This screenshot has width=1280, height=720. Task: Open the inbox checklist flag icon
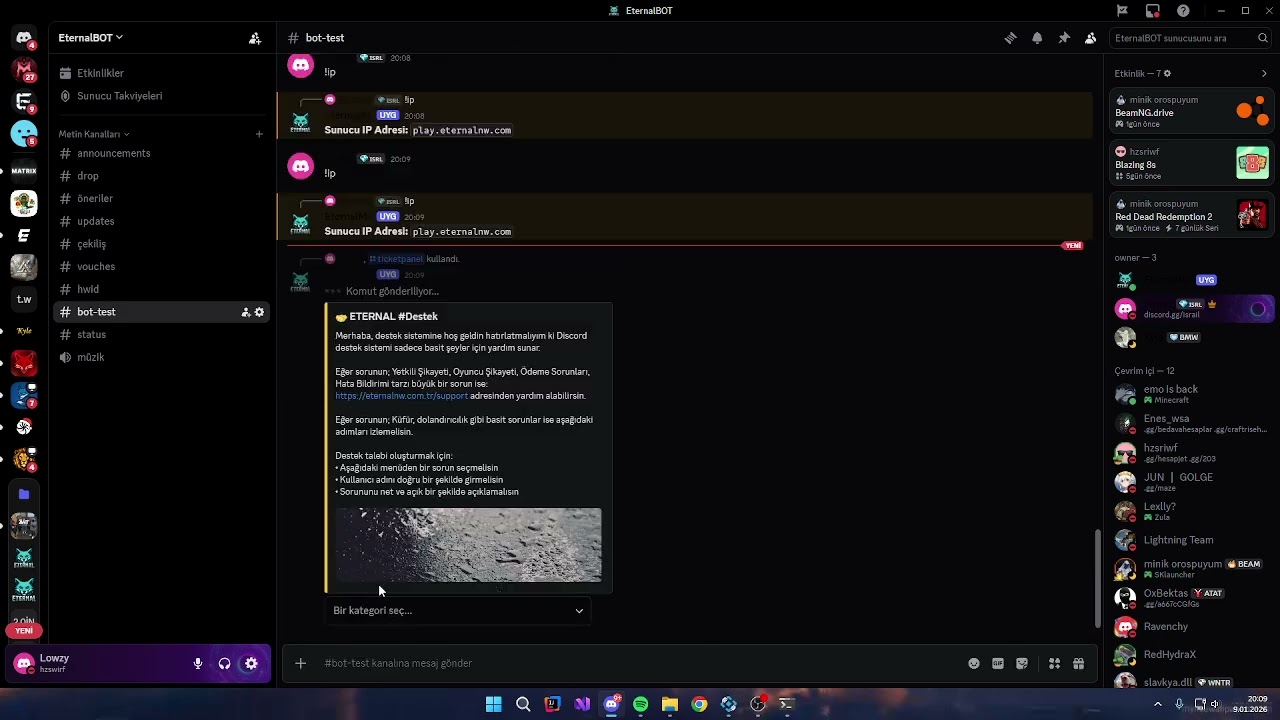(1122, 11)
